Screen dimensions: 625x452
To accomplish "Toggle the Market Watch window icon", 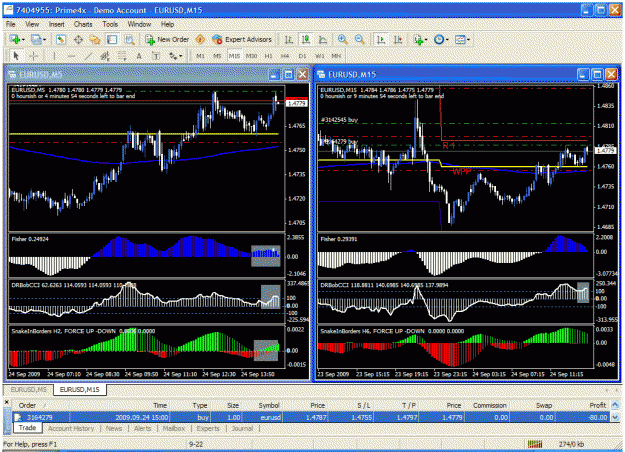I will tap(61, 39).
